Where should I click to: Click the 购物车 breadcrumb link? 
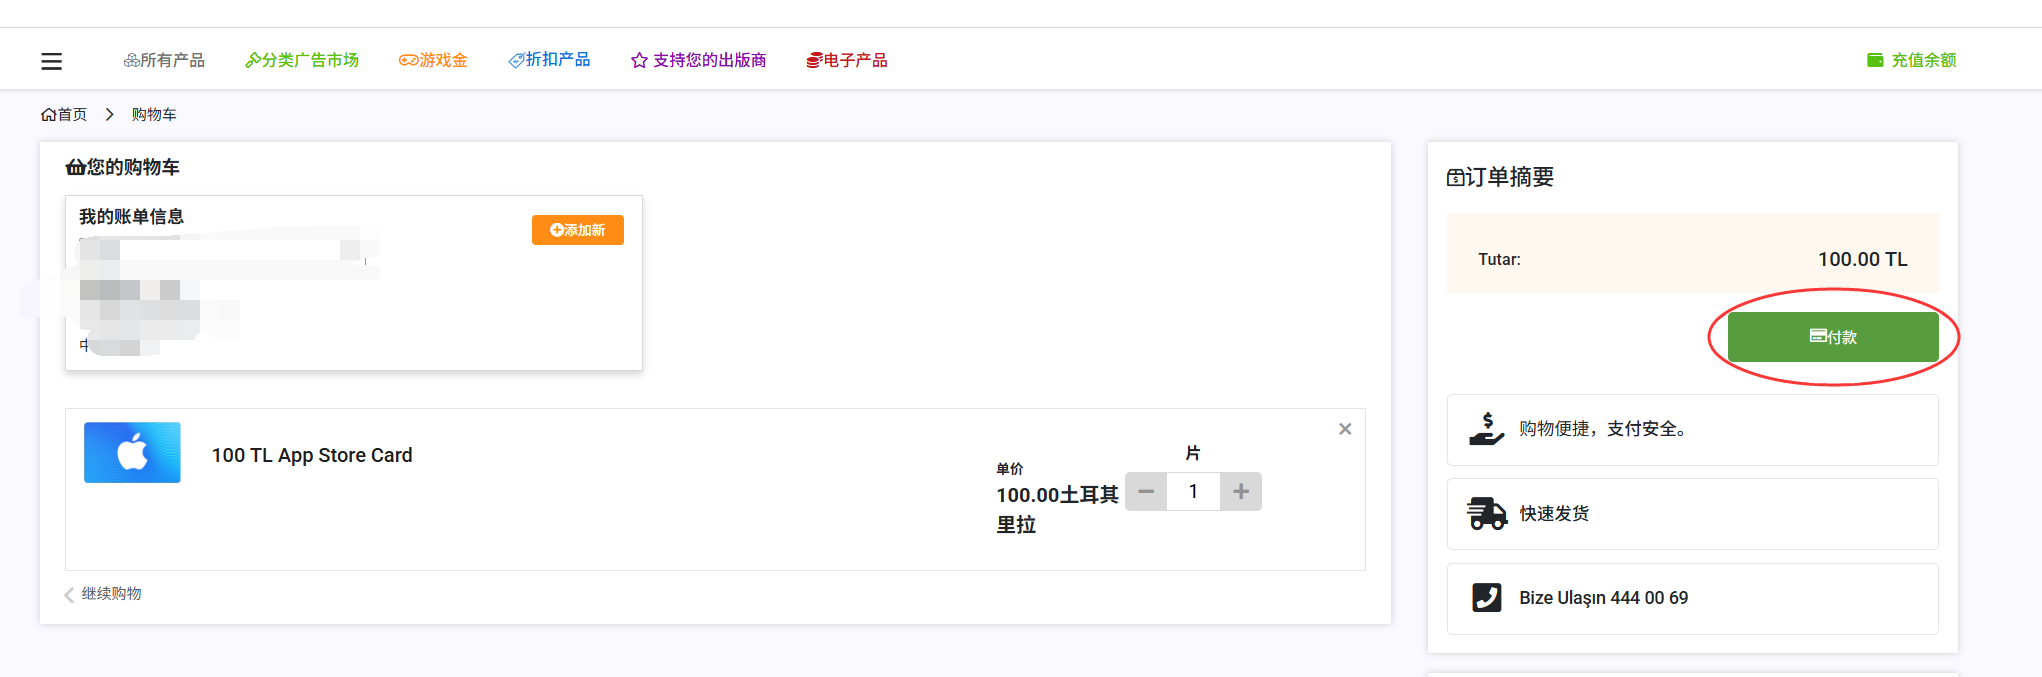pos(154,115)
